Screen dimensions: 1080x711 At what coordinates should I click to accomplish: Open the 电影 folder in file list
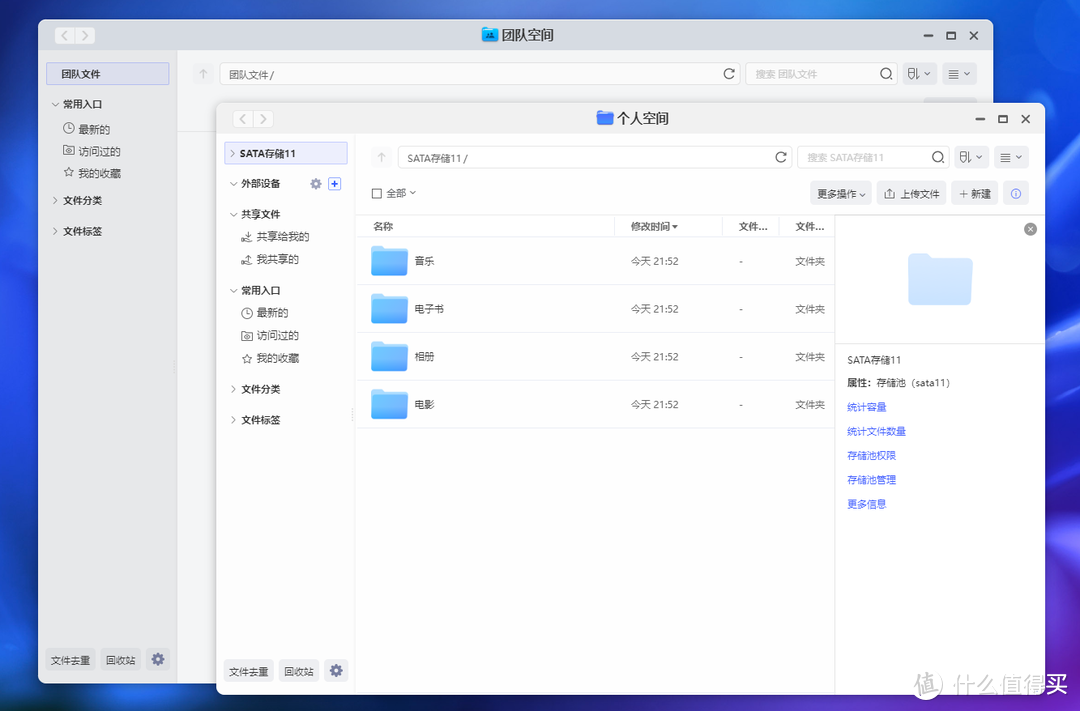424,404
